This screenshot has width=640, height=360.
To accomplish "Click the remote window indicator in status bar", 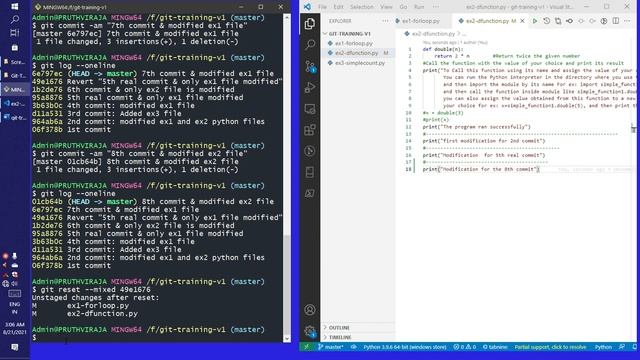I will tap(306, 347).
